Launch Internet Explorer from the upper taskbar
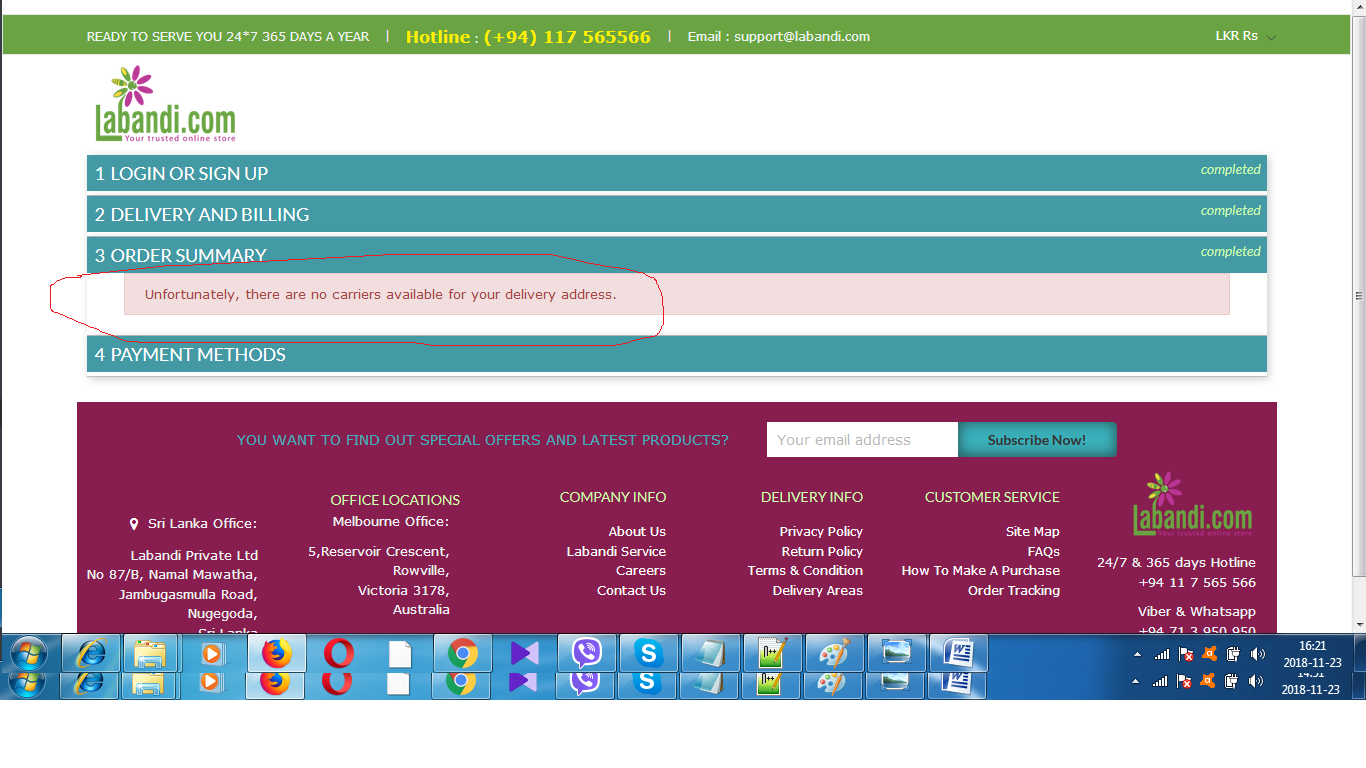Image resolution: width=1366 pixels, height=768 pixels. (x=90, y=654)
